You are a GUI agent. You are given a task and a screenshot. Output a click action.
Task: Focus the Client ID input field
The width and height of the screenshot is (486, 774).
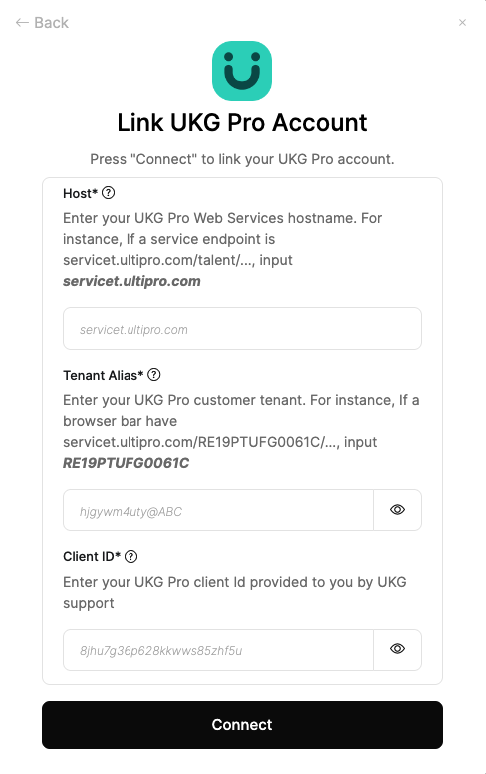[218, 650]
